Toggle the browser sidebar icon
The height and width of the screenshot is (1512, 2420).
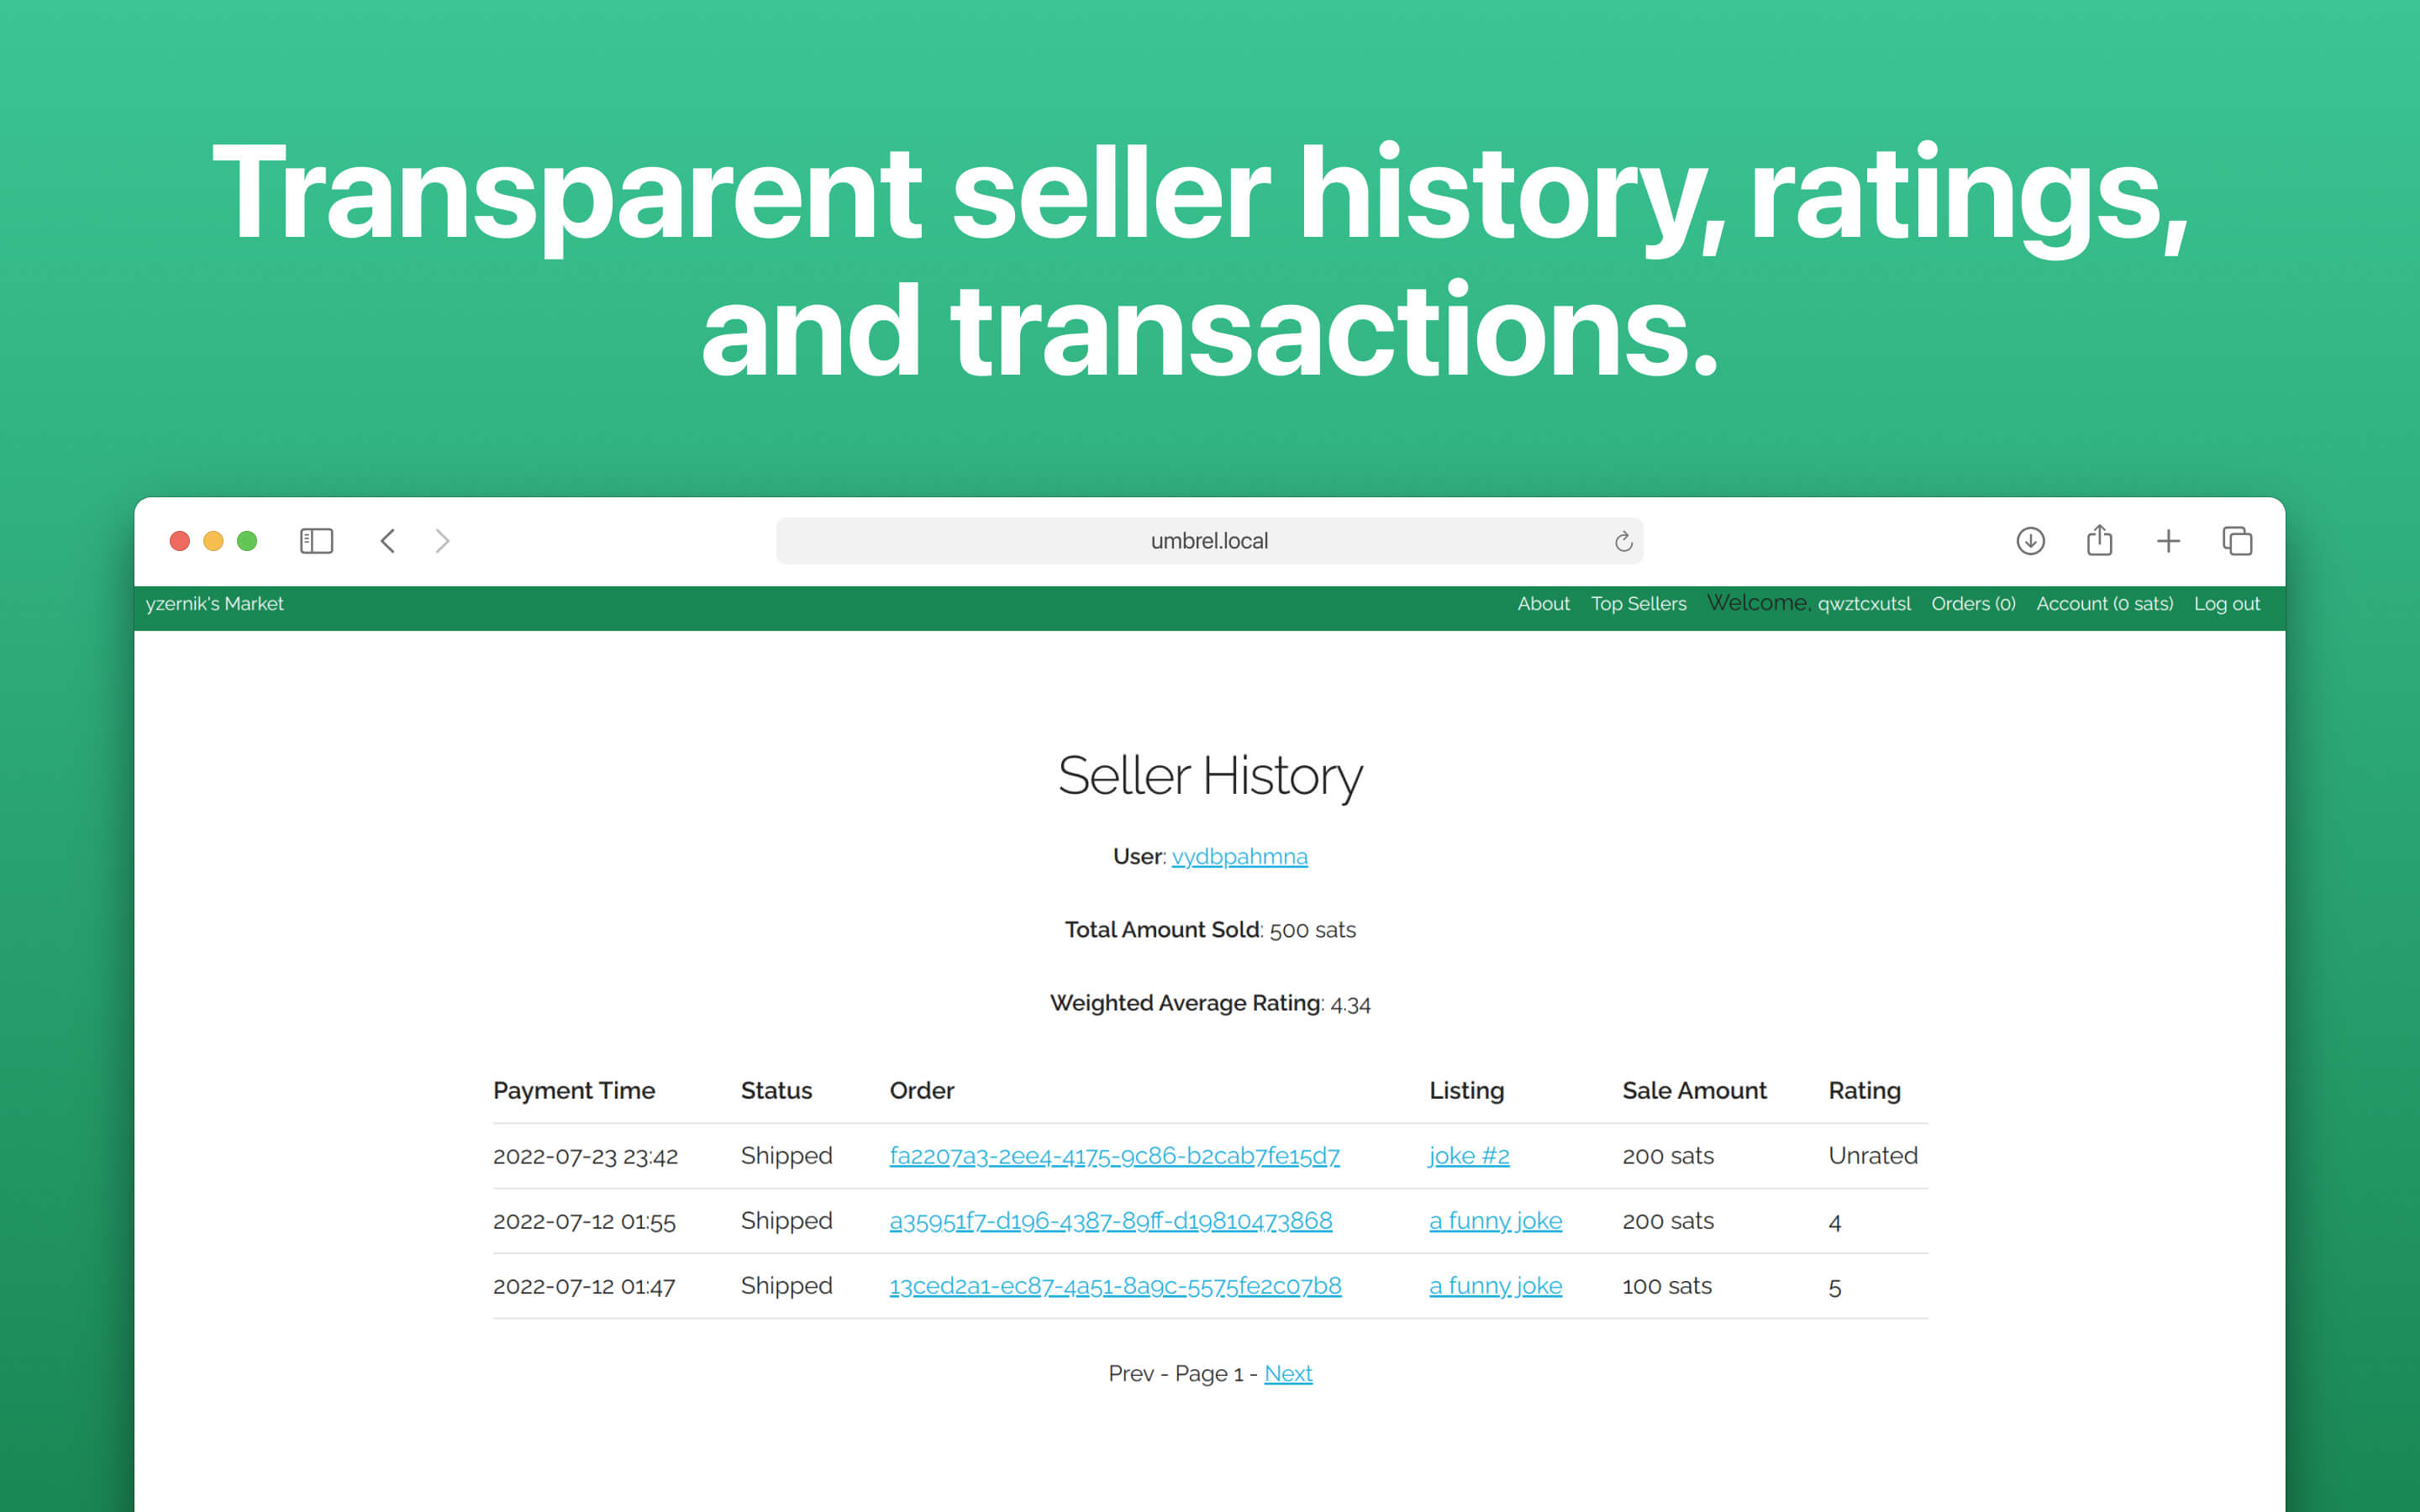click(x=316, y=541)
